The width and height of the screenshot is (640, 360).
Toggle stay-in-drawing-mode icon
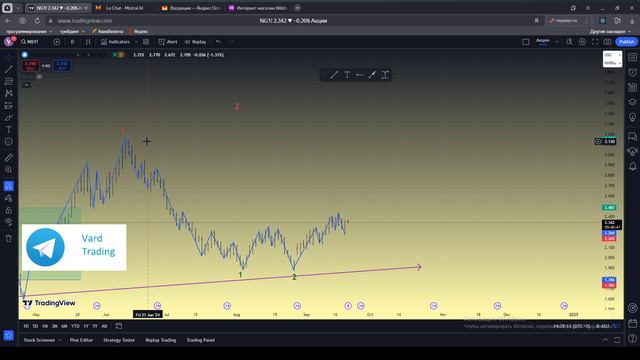[x=9, y=198]
